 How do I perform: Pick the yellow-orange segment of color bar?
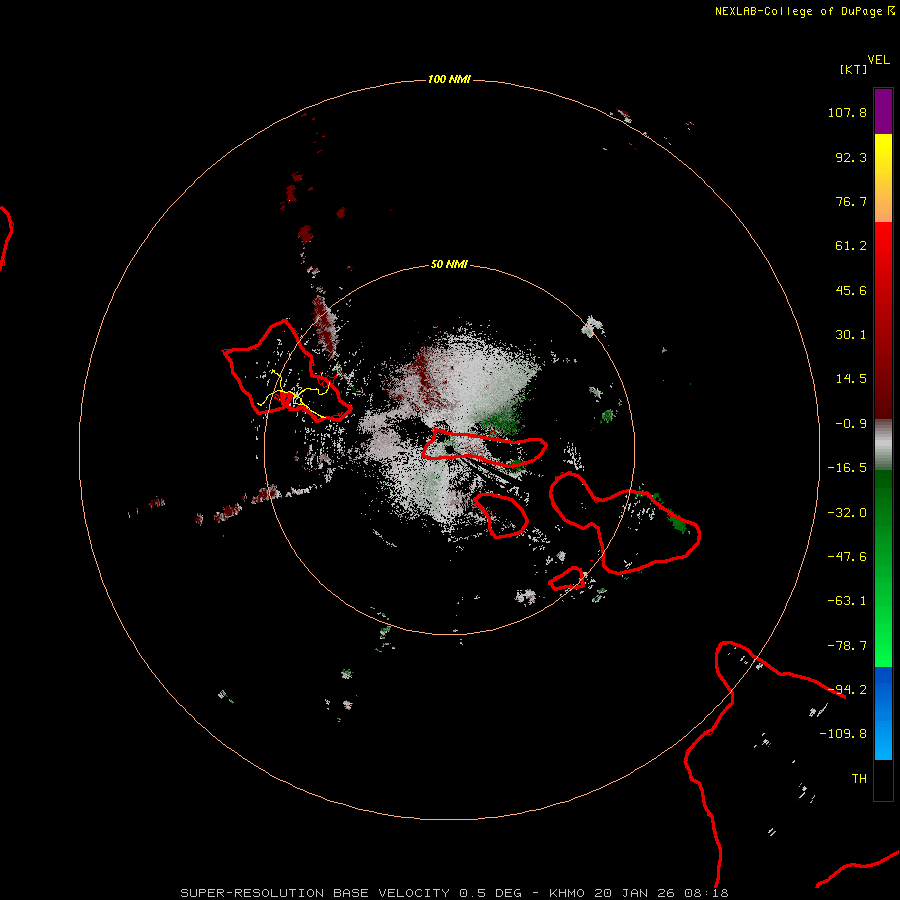883,178
